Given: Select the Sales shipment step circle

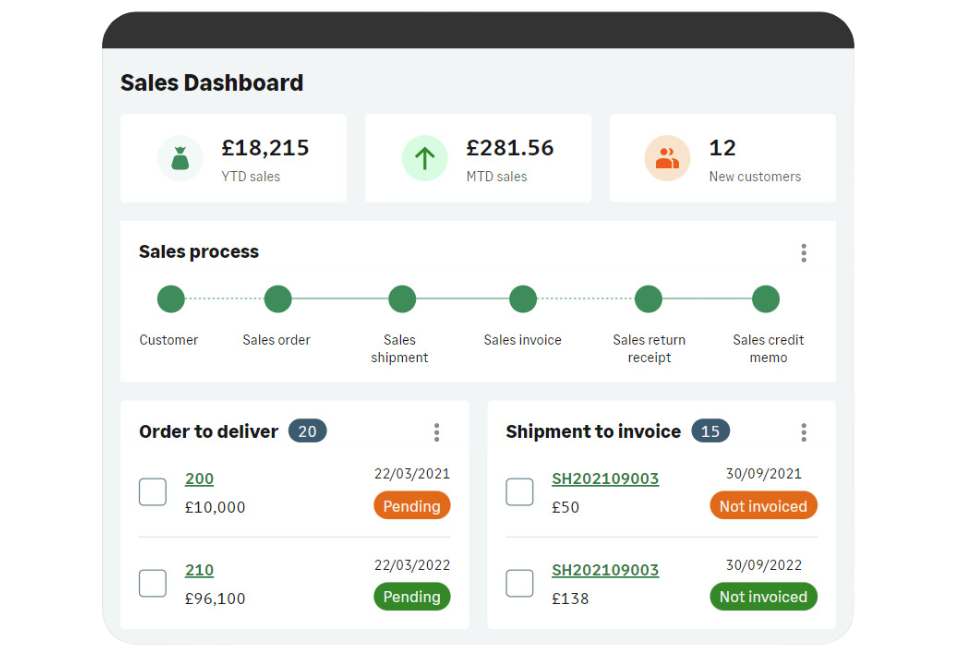Looking at the screenshot, I should pos(402,299).
